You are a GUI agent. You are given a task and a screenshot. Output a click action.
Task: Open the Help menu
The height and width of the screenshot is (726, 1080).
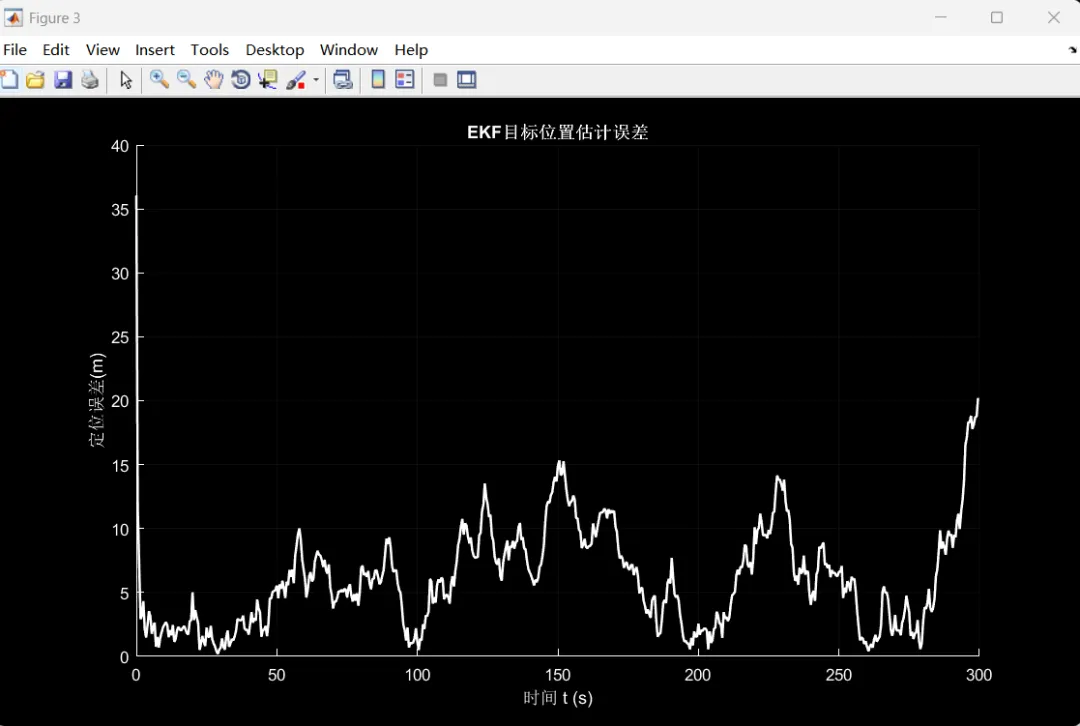tap(411, 50)
